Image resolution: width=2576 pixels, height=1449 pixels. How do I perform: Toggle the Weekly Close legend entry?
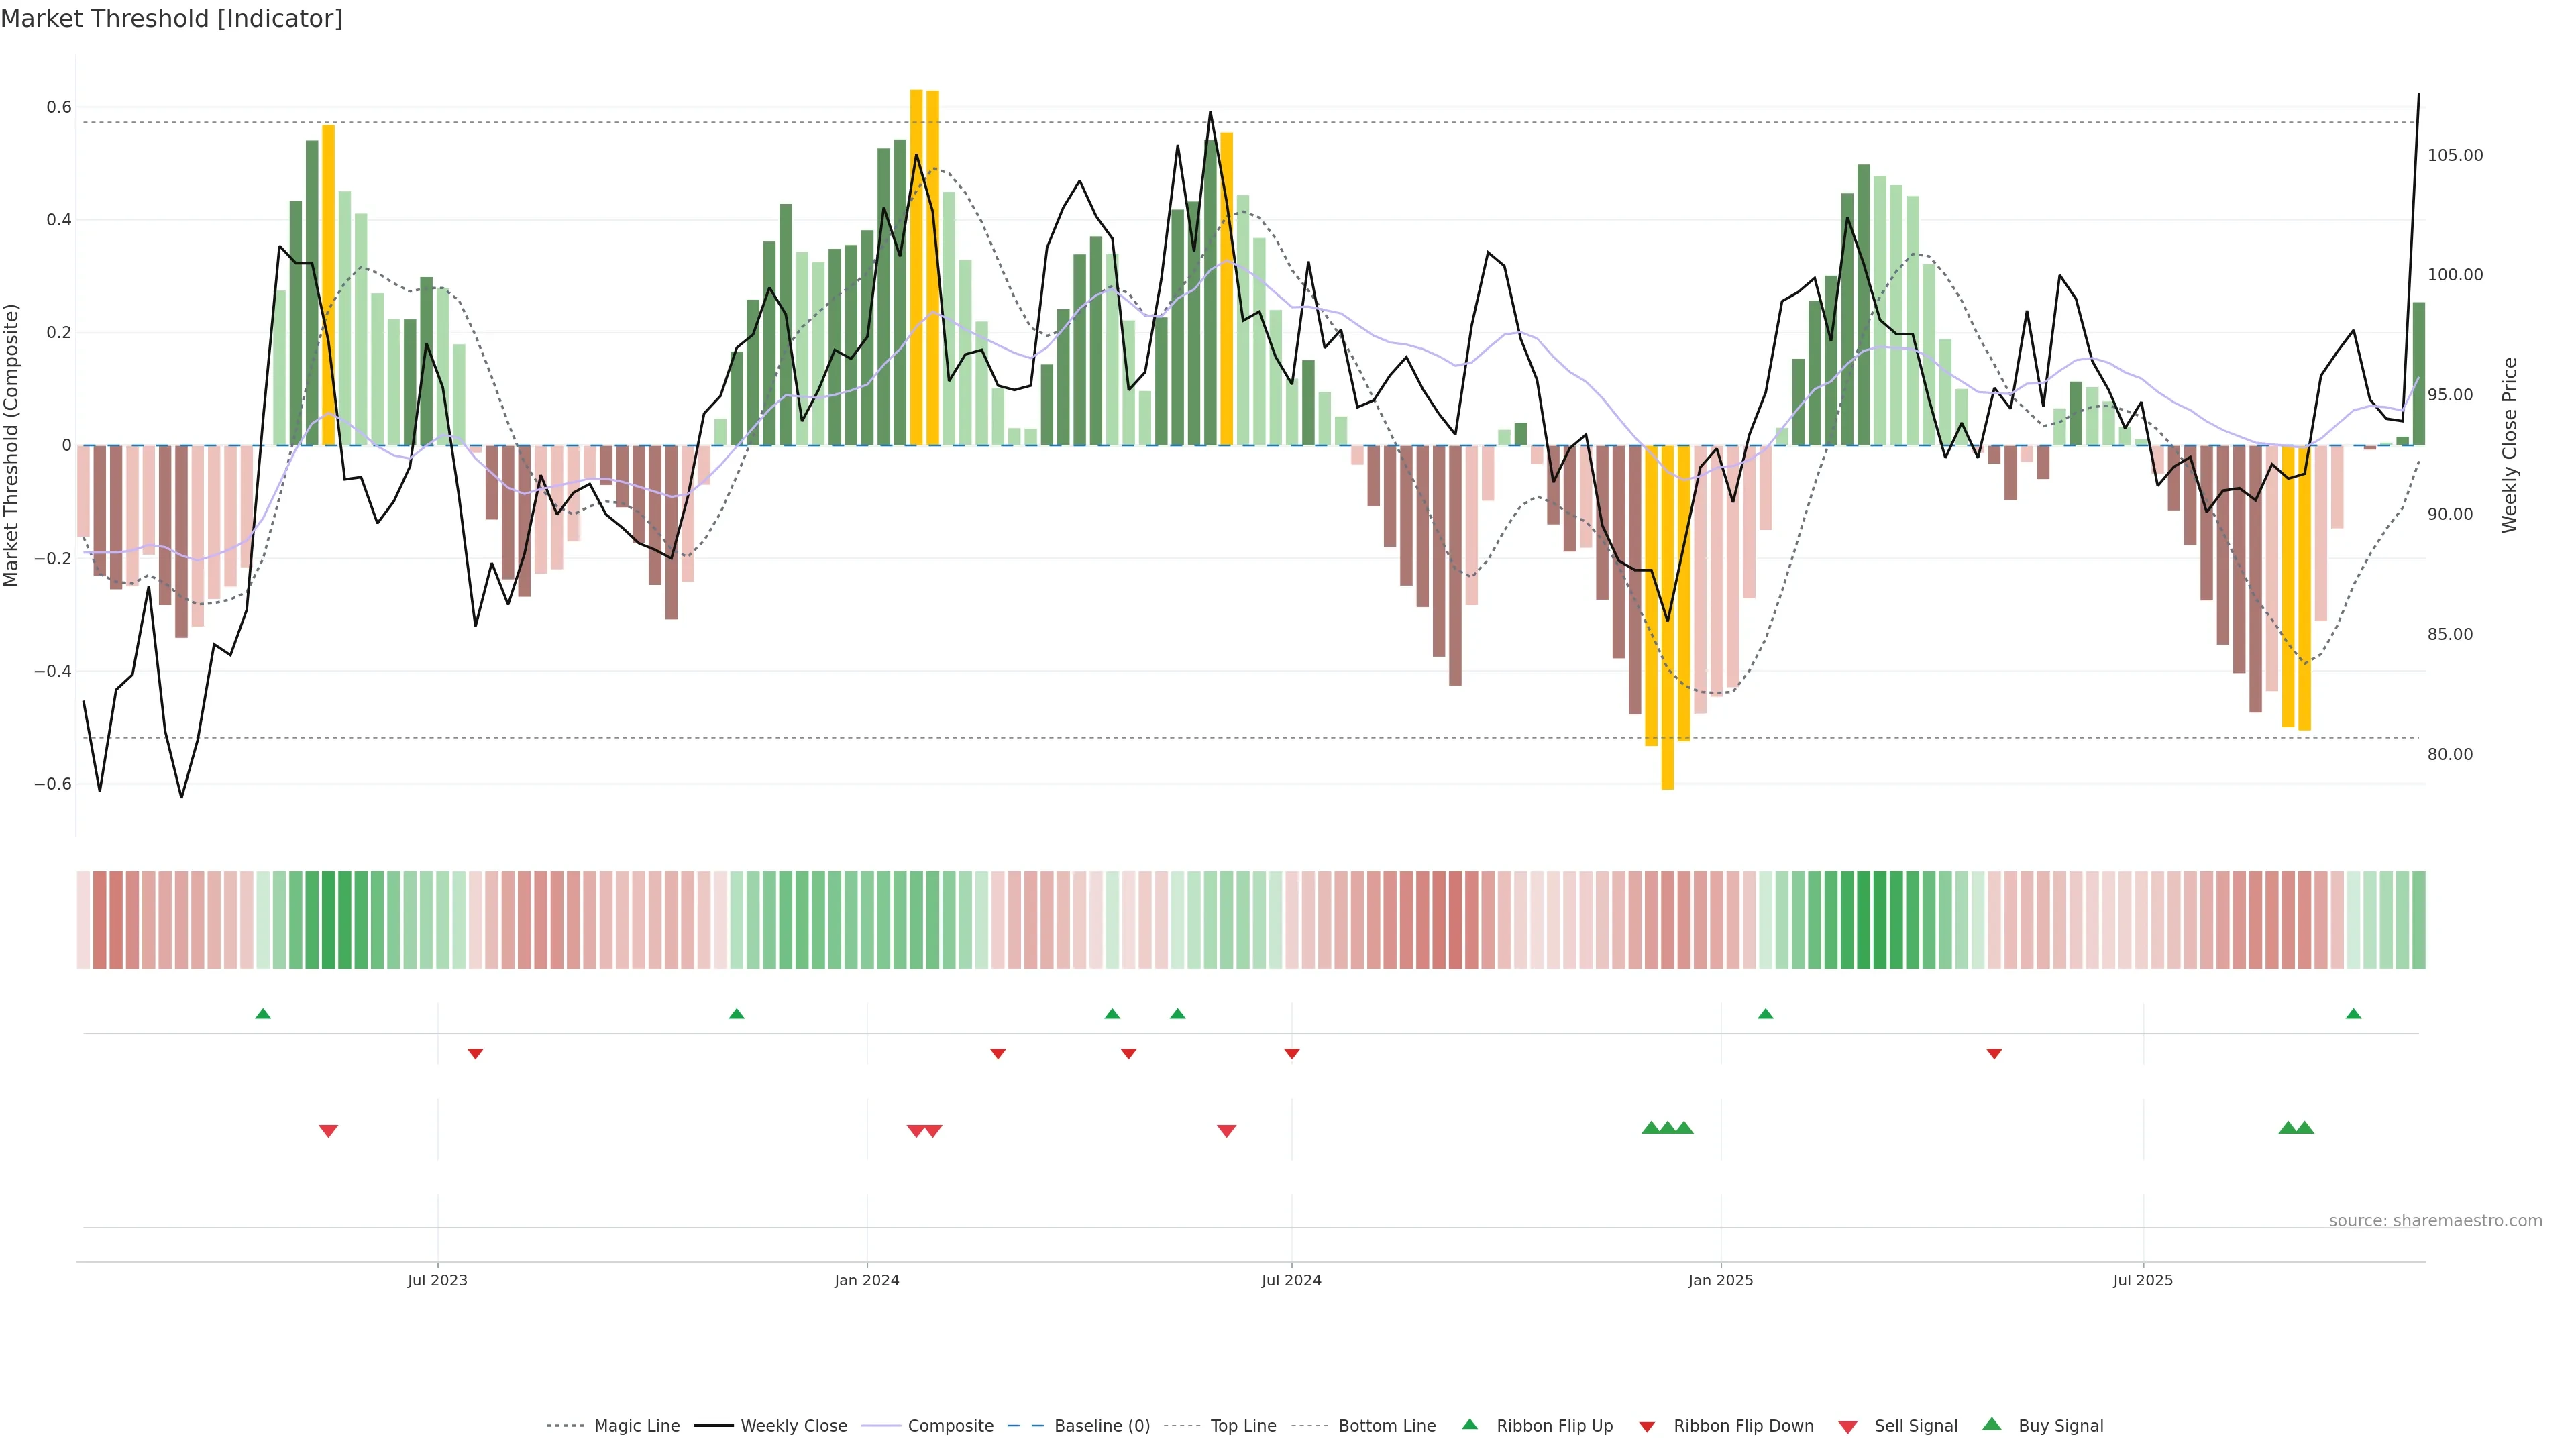(x=793, y=1426)
